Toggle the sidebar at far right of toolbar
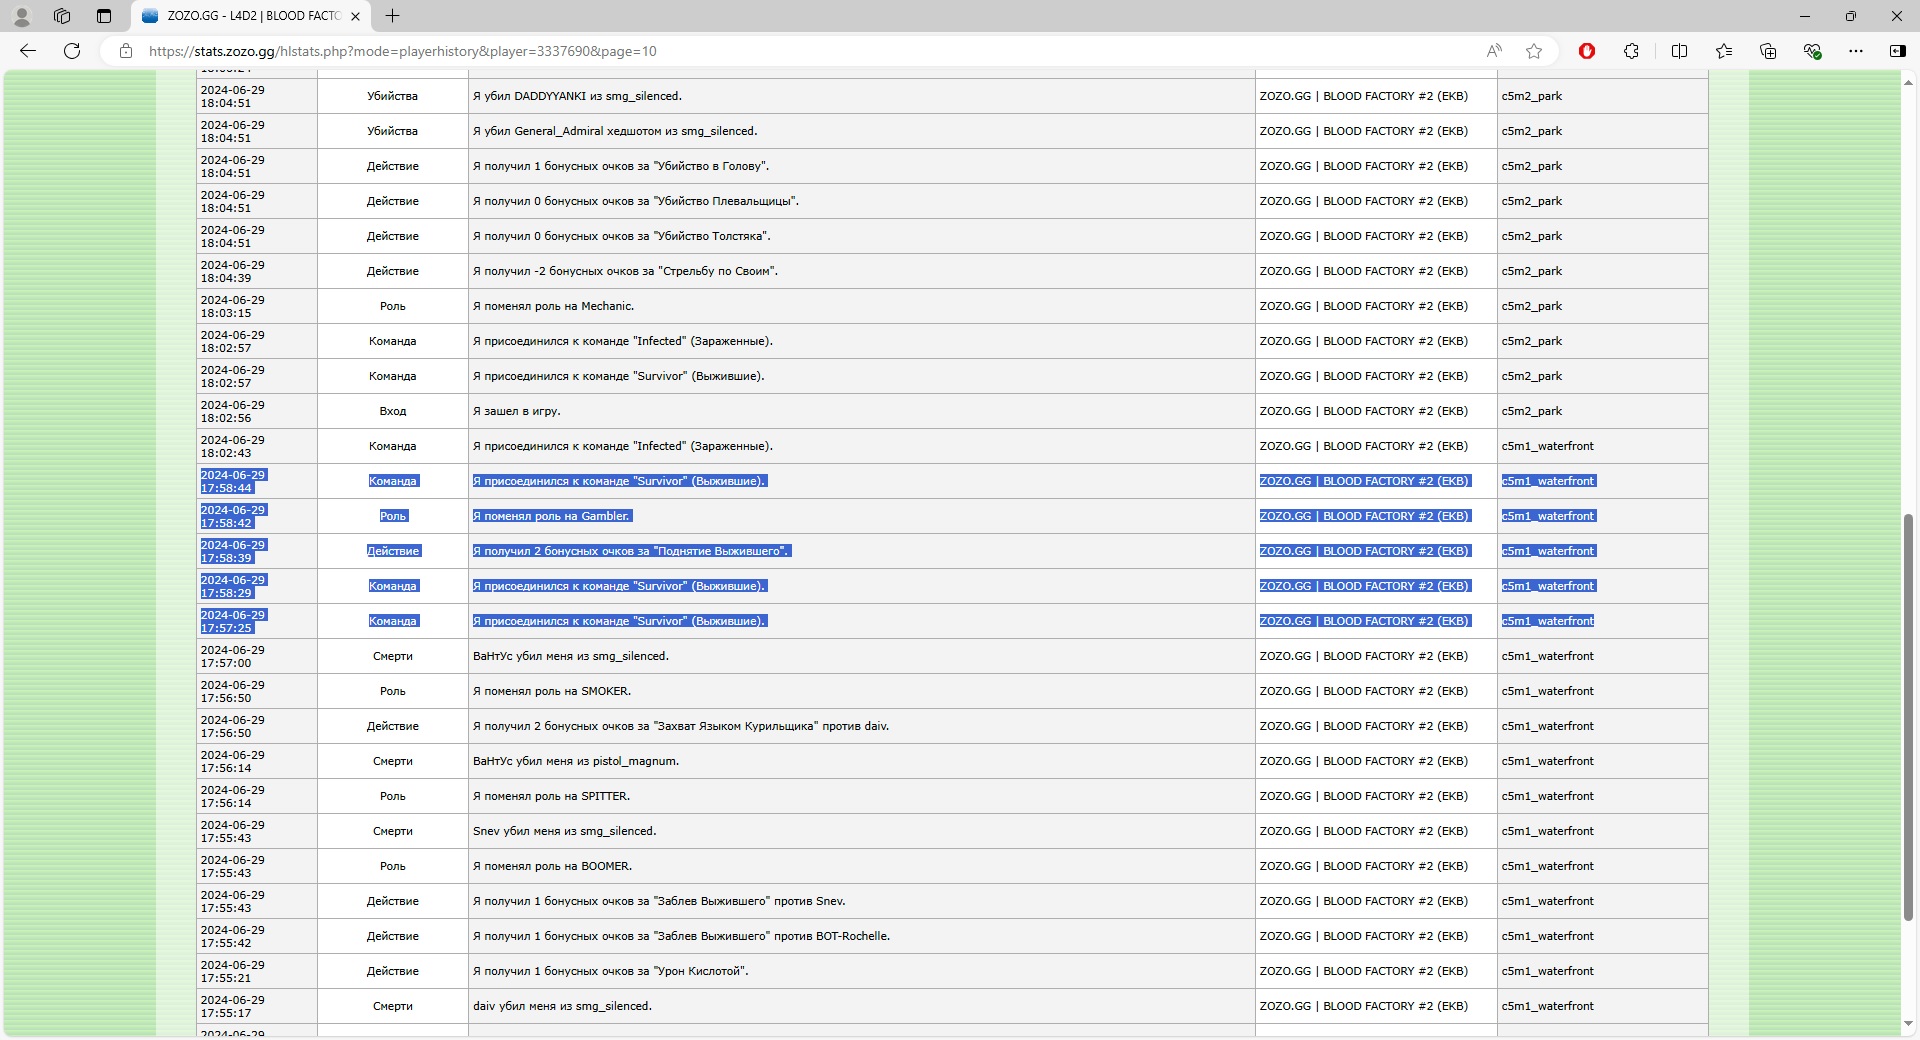The image size is (1920, 1040). click(1897, 51)
